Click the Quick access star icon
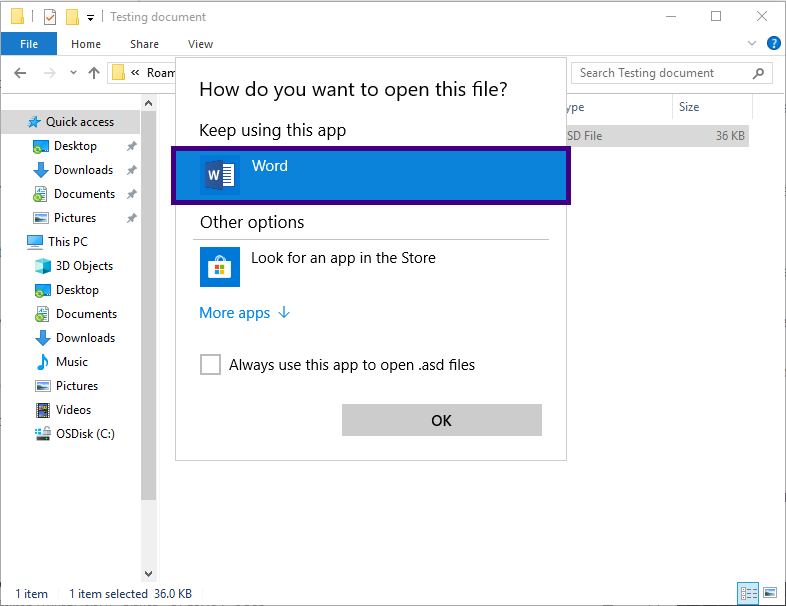 (x=34, y=122)
